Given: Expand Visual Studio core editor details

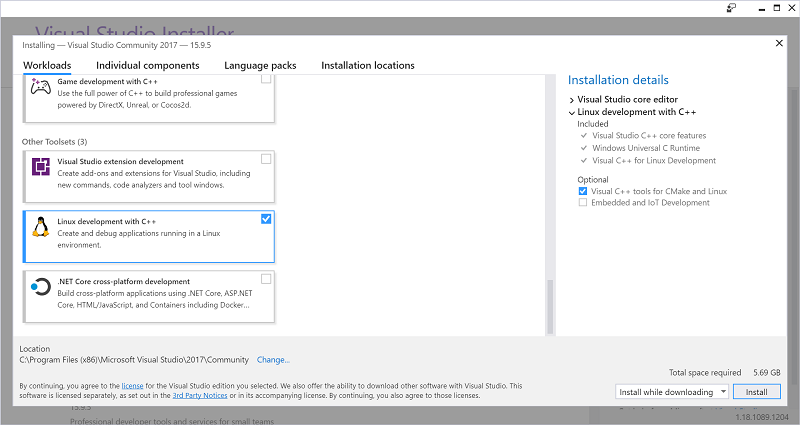Looking at the screenshot, I should (x=572, y=100).
